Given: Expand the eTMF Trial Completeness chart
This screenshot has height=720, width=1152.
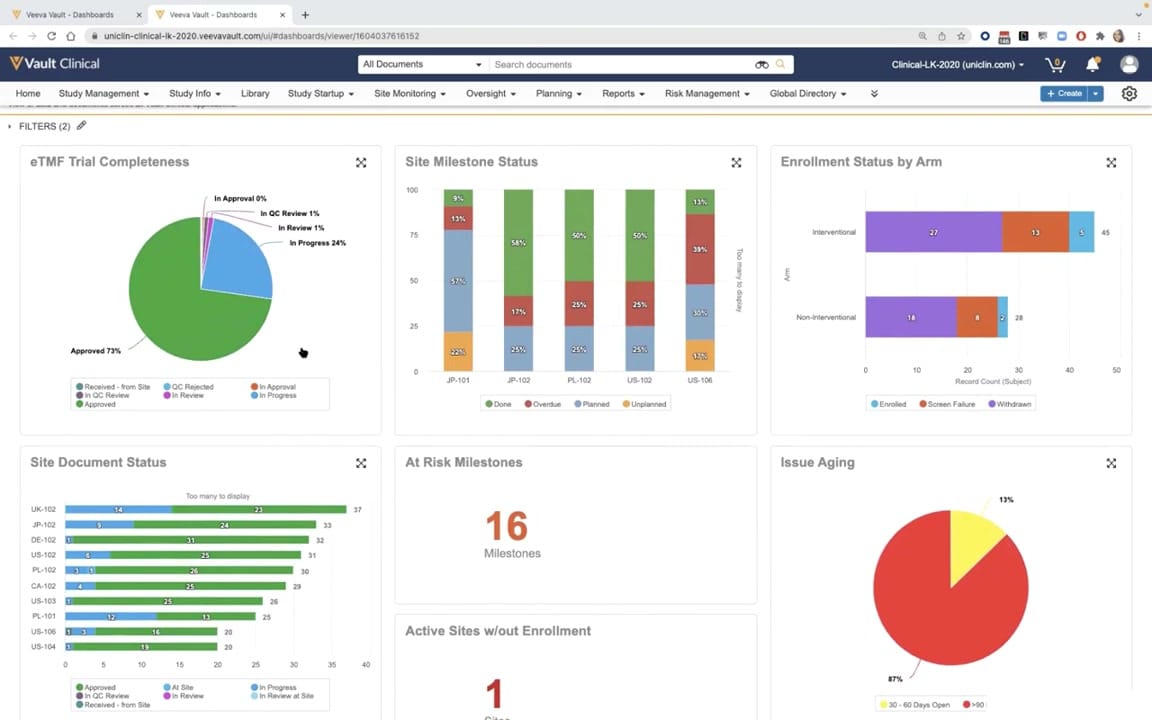Looking at the screenshot, I should click(x=361, y=162).
